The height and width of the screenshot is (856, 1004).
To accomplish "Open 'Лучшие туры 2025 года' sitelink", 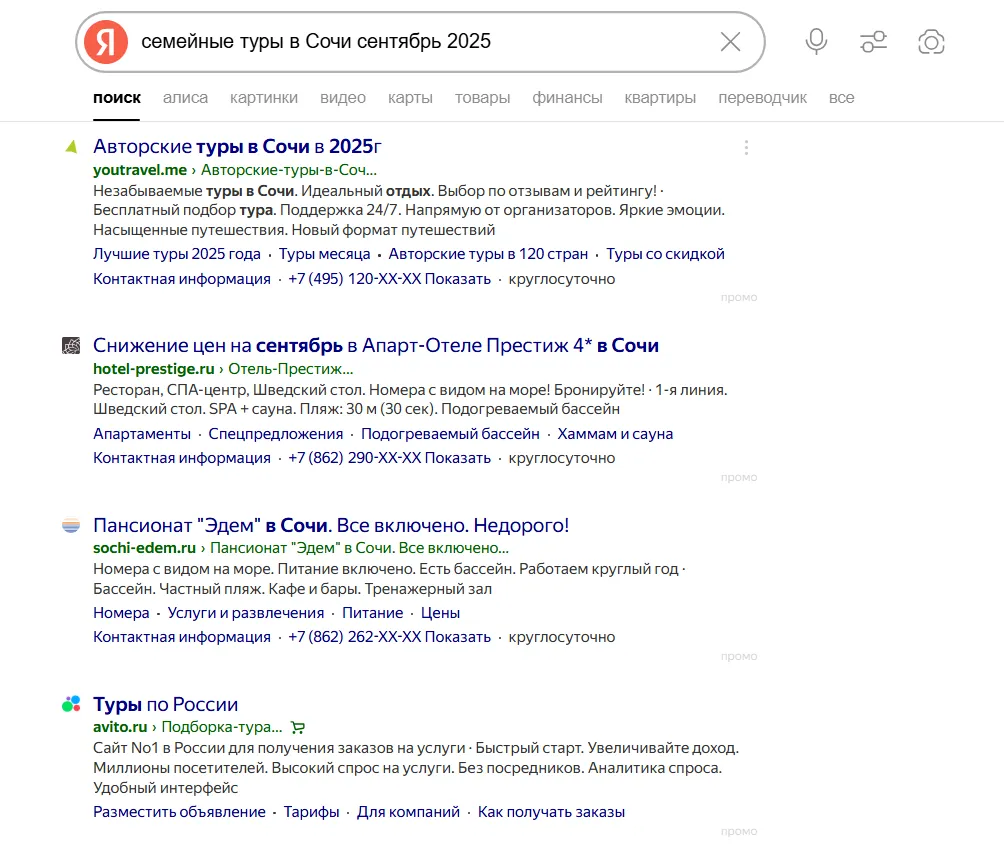I will click(177, 254).
